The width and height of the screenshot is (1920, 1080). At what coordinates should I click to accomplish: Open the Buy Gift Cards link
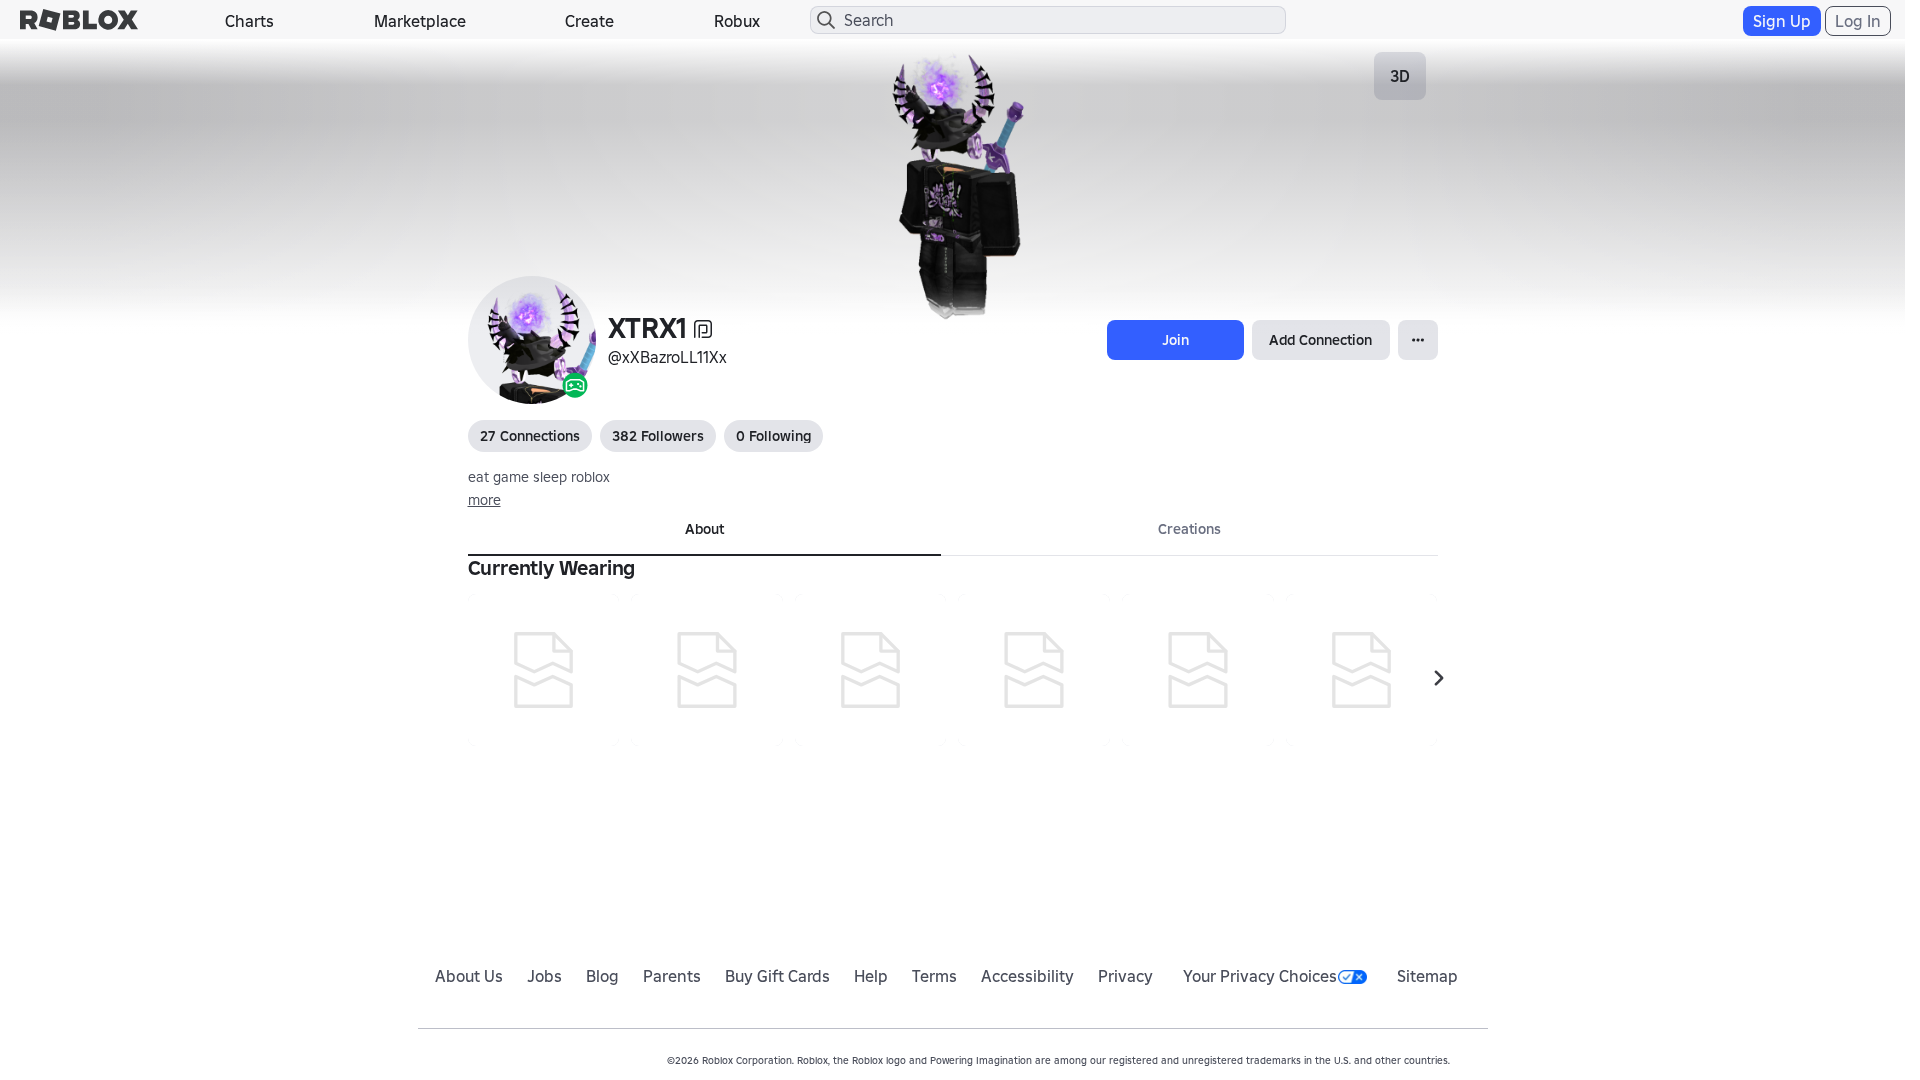click(777, 976)
